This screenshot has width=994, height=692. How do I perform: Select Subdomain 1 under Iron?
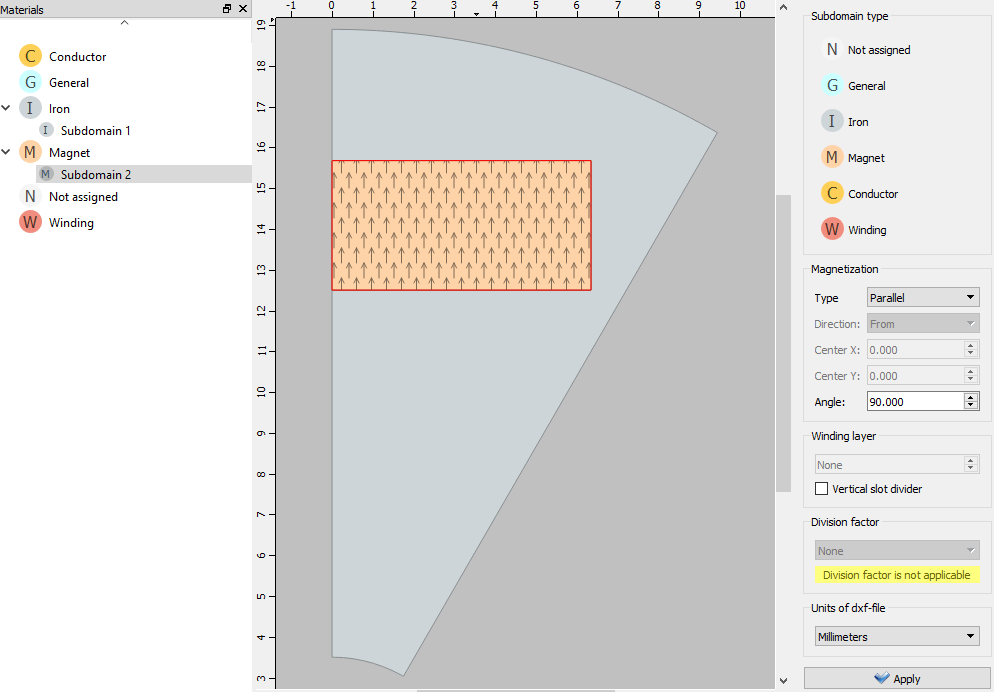click(x=95, y=131)
